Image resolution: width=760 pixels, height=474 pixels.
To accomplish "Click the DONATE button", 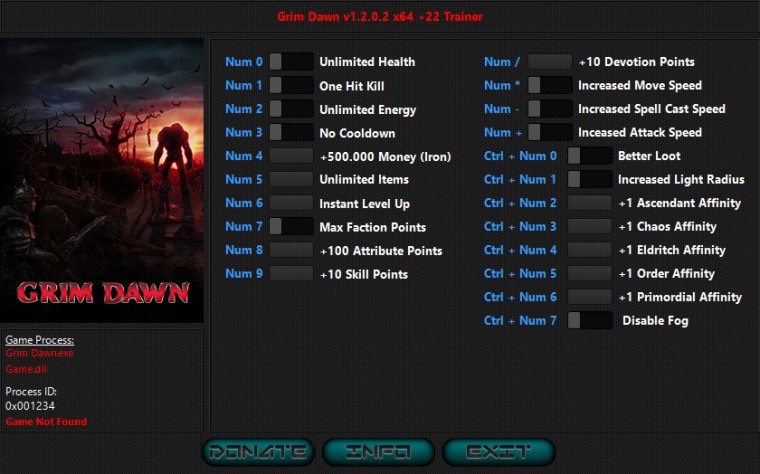I will [x=258, y=452].
